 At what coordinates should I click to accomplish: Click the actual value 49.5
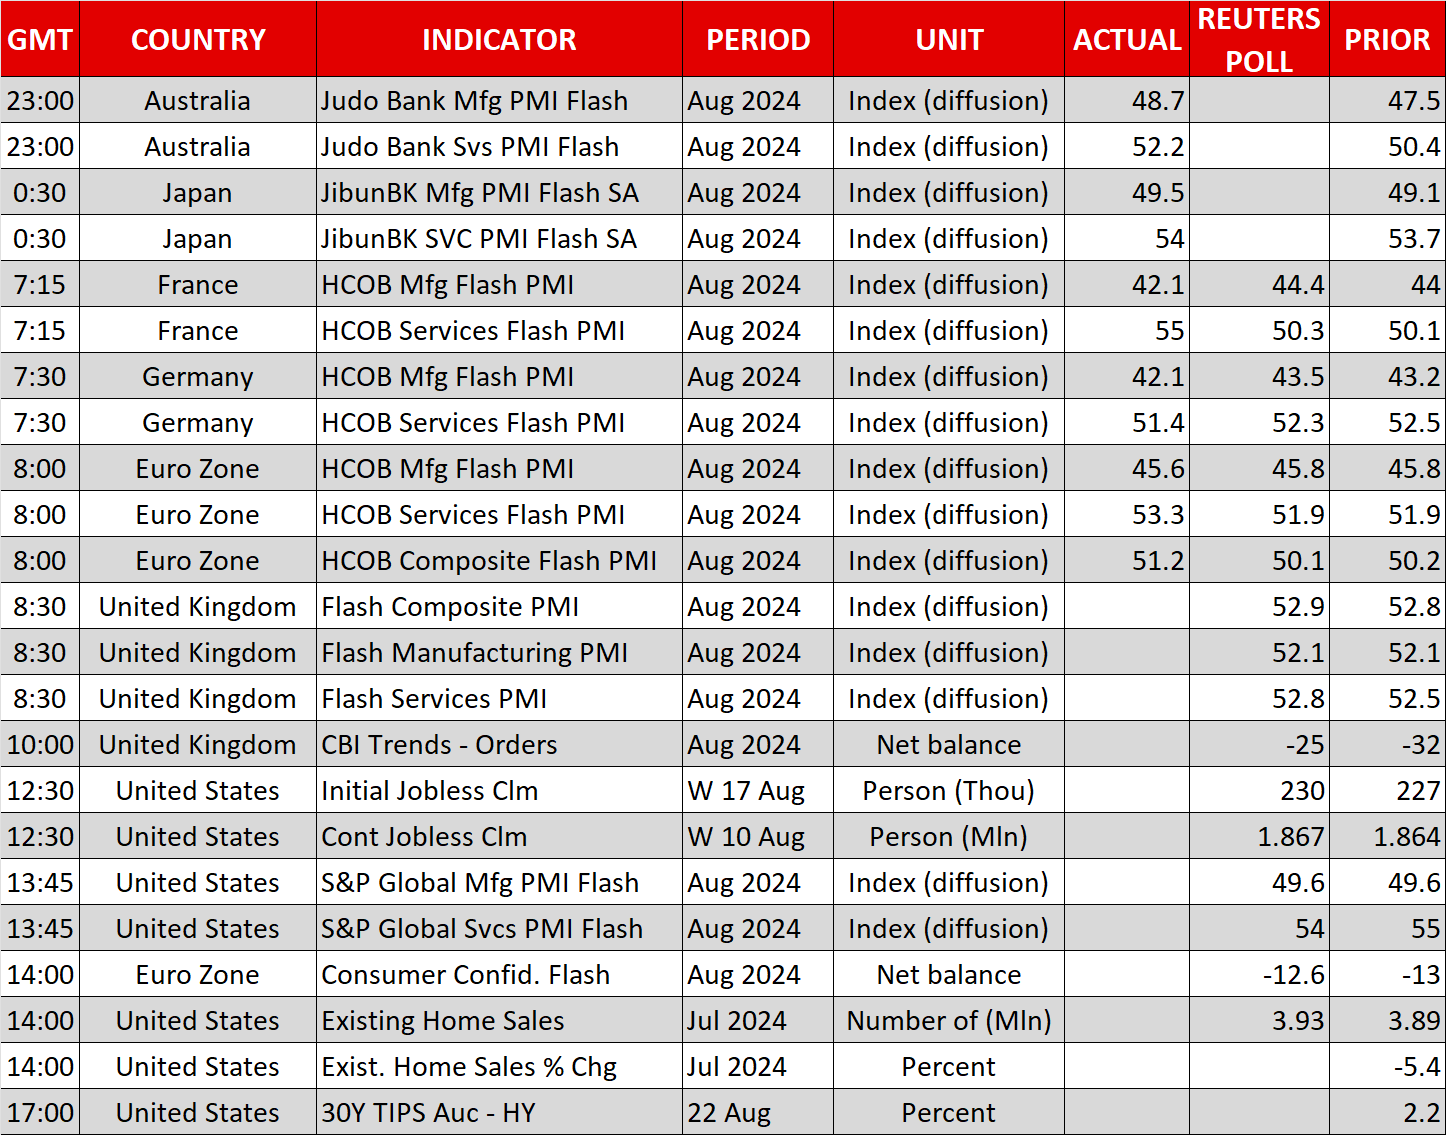tap(1157, 192)
